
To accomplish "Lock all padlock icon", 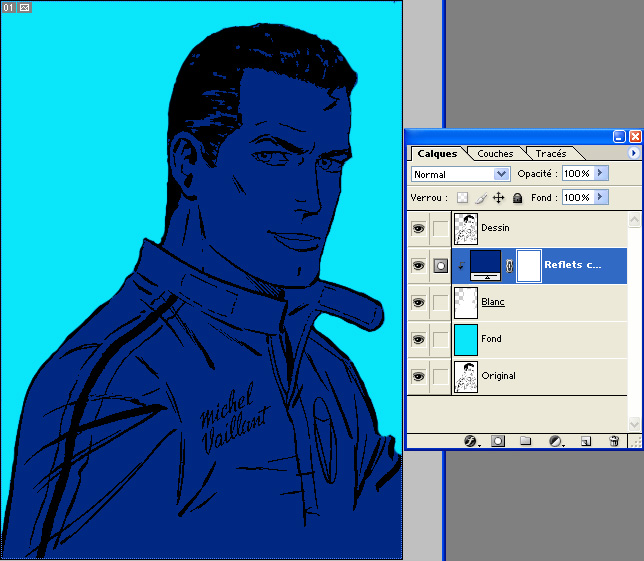I will (518, 198).
